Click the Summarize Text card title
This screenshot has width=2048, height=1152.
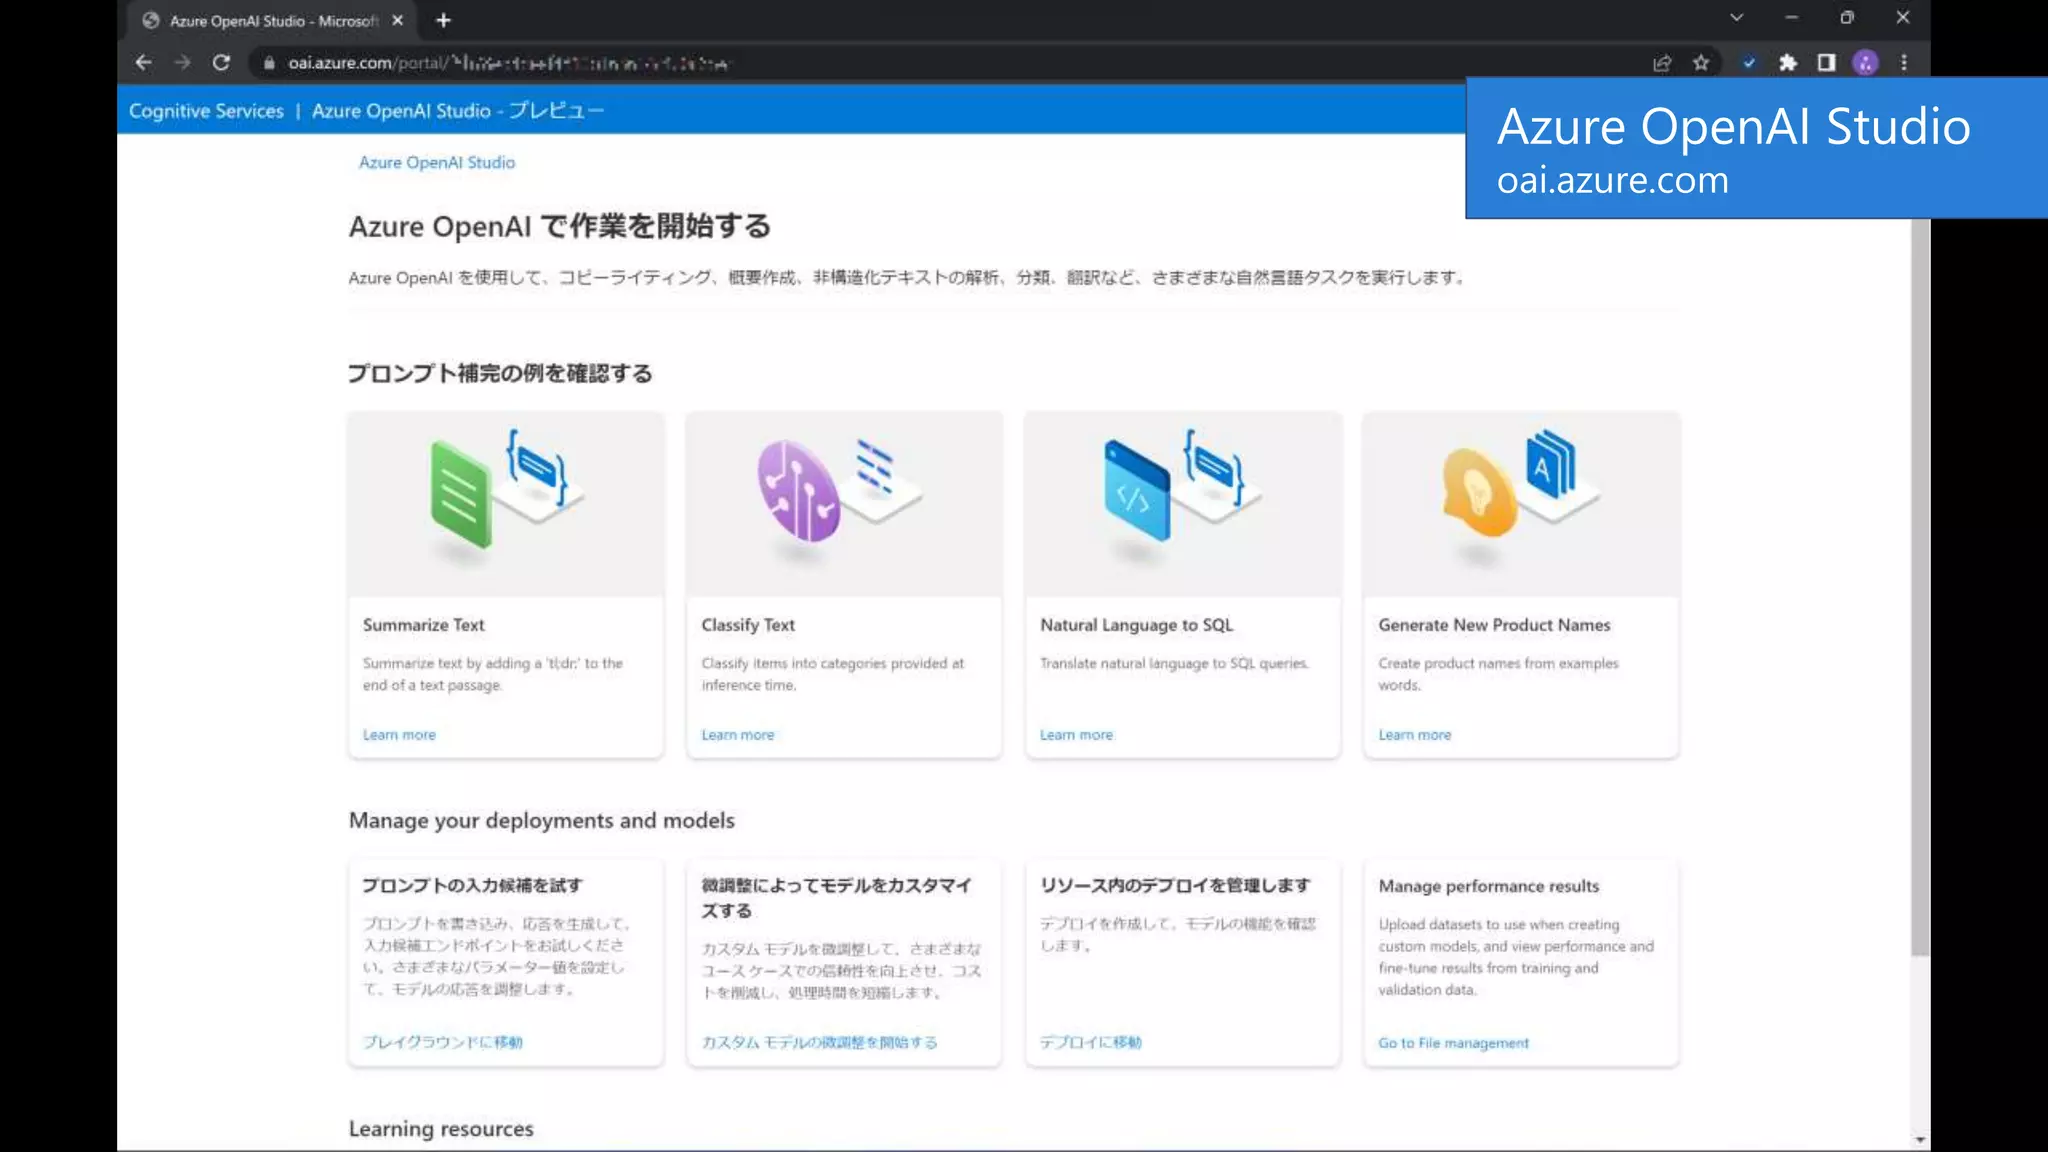424,625
